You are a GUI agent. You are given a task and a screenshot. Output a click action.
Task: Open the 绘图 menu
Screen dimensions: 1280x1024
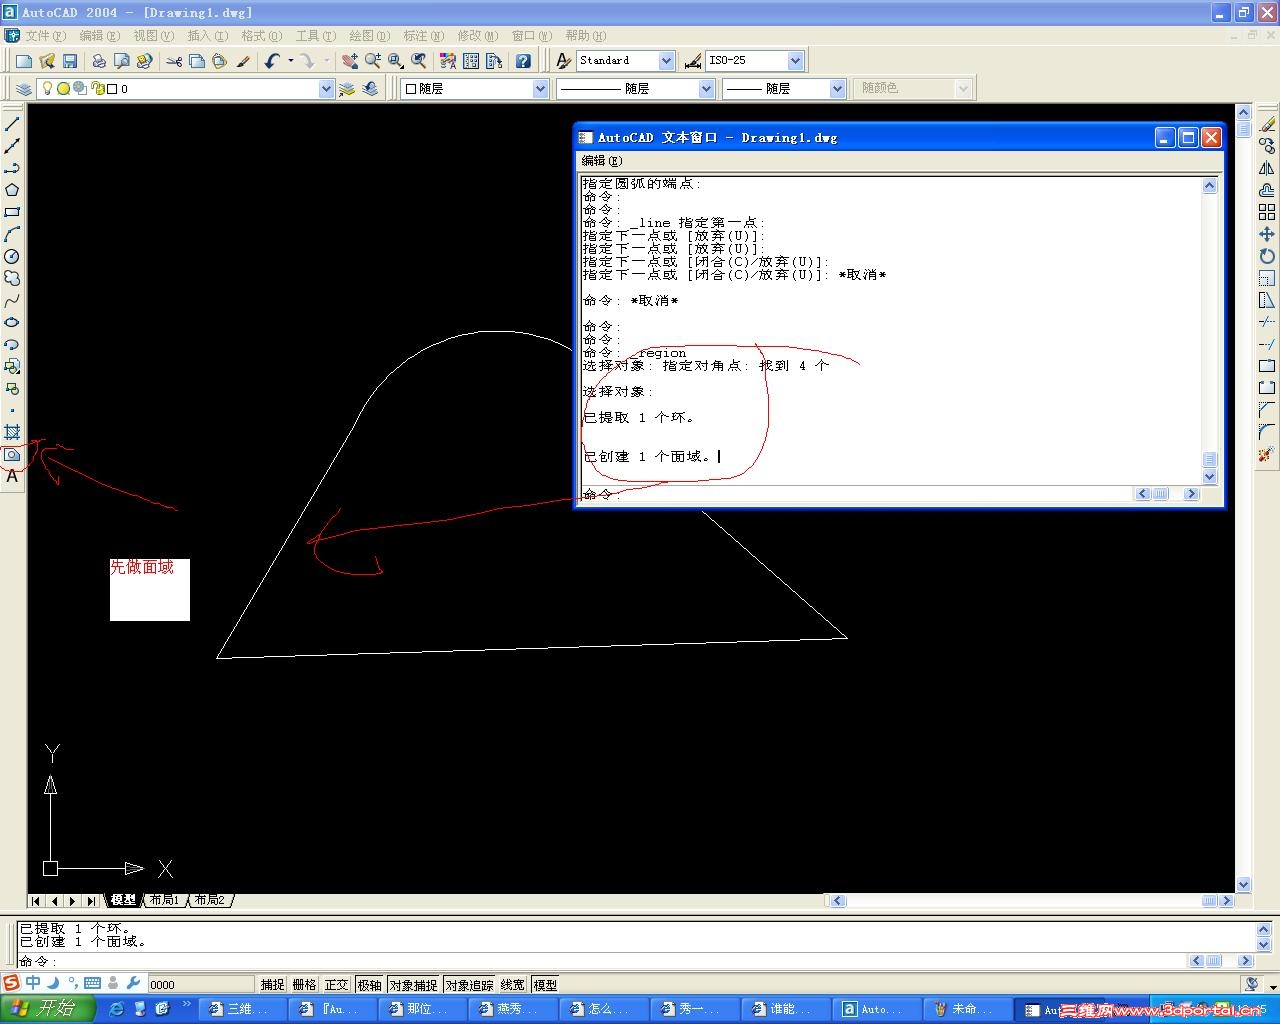pos(370,35)
